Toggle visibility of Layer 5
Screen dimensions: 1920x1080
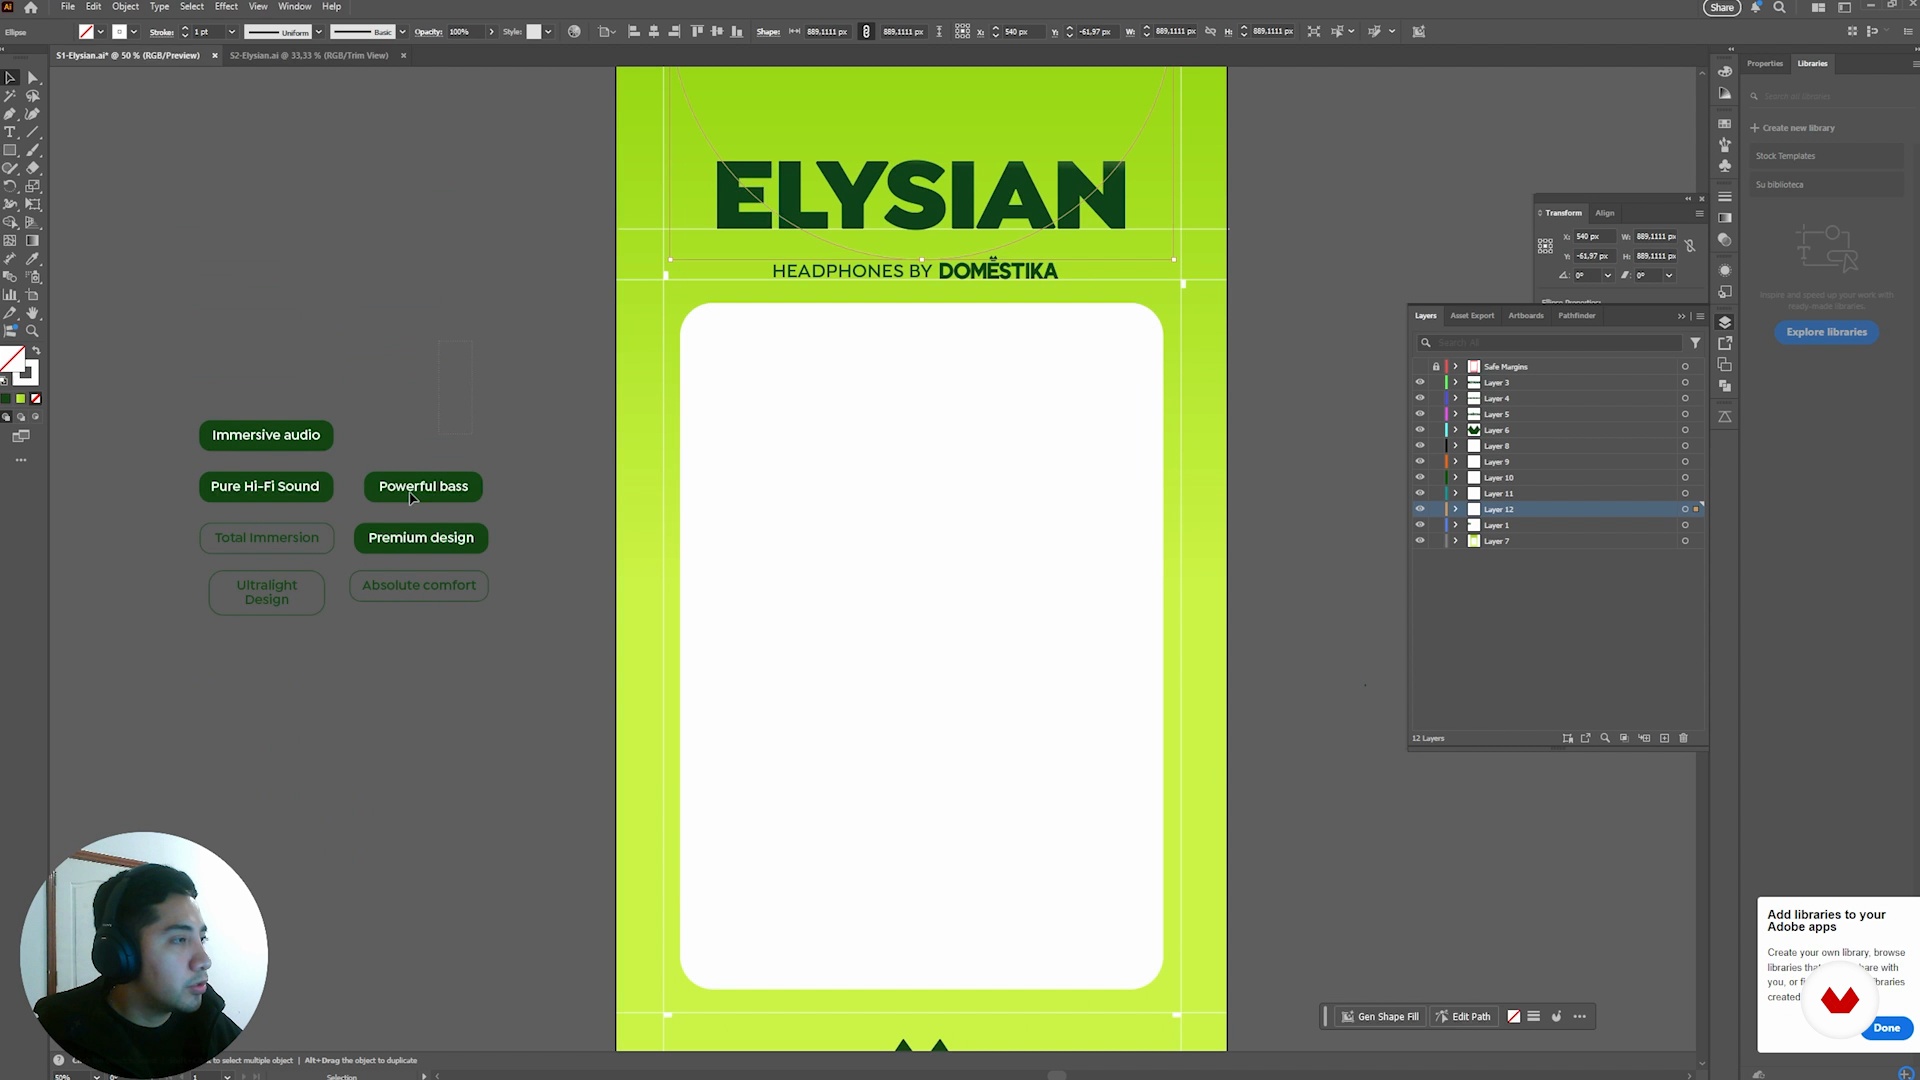point(1419,414)
